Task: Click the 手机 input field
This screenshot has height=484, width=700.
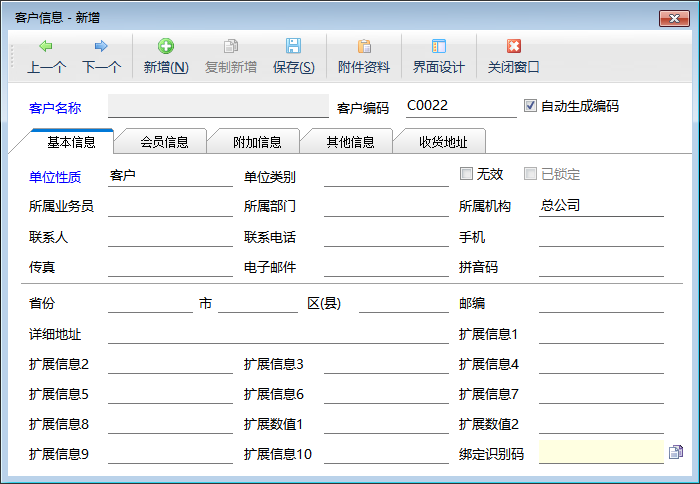Action: pyautogui.click(x=601, y=236)
